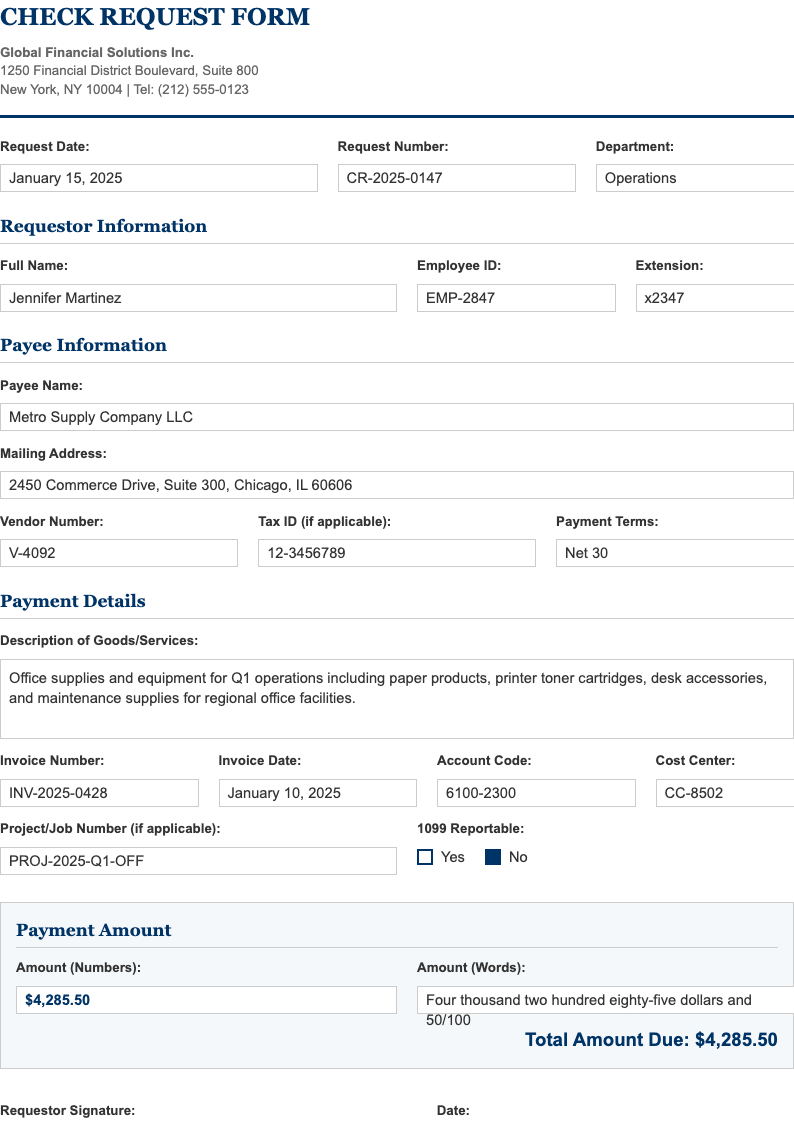Viewport: 794px width, 1123px height.
Task: Select the Extension field showing x2347
Action: [x=714, y=297]
